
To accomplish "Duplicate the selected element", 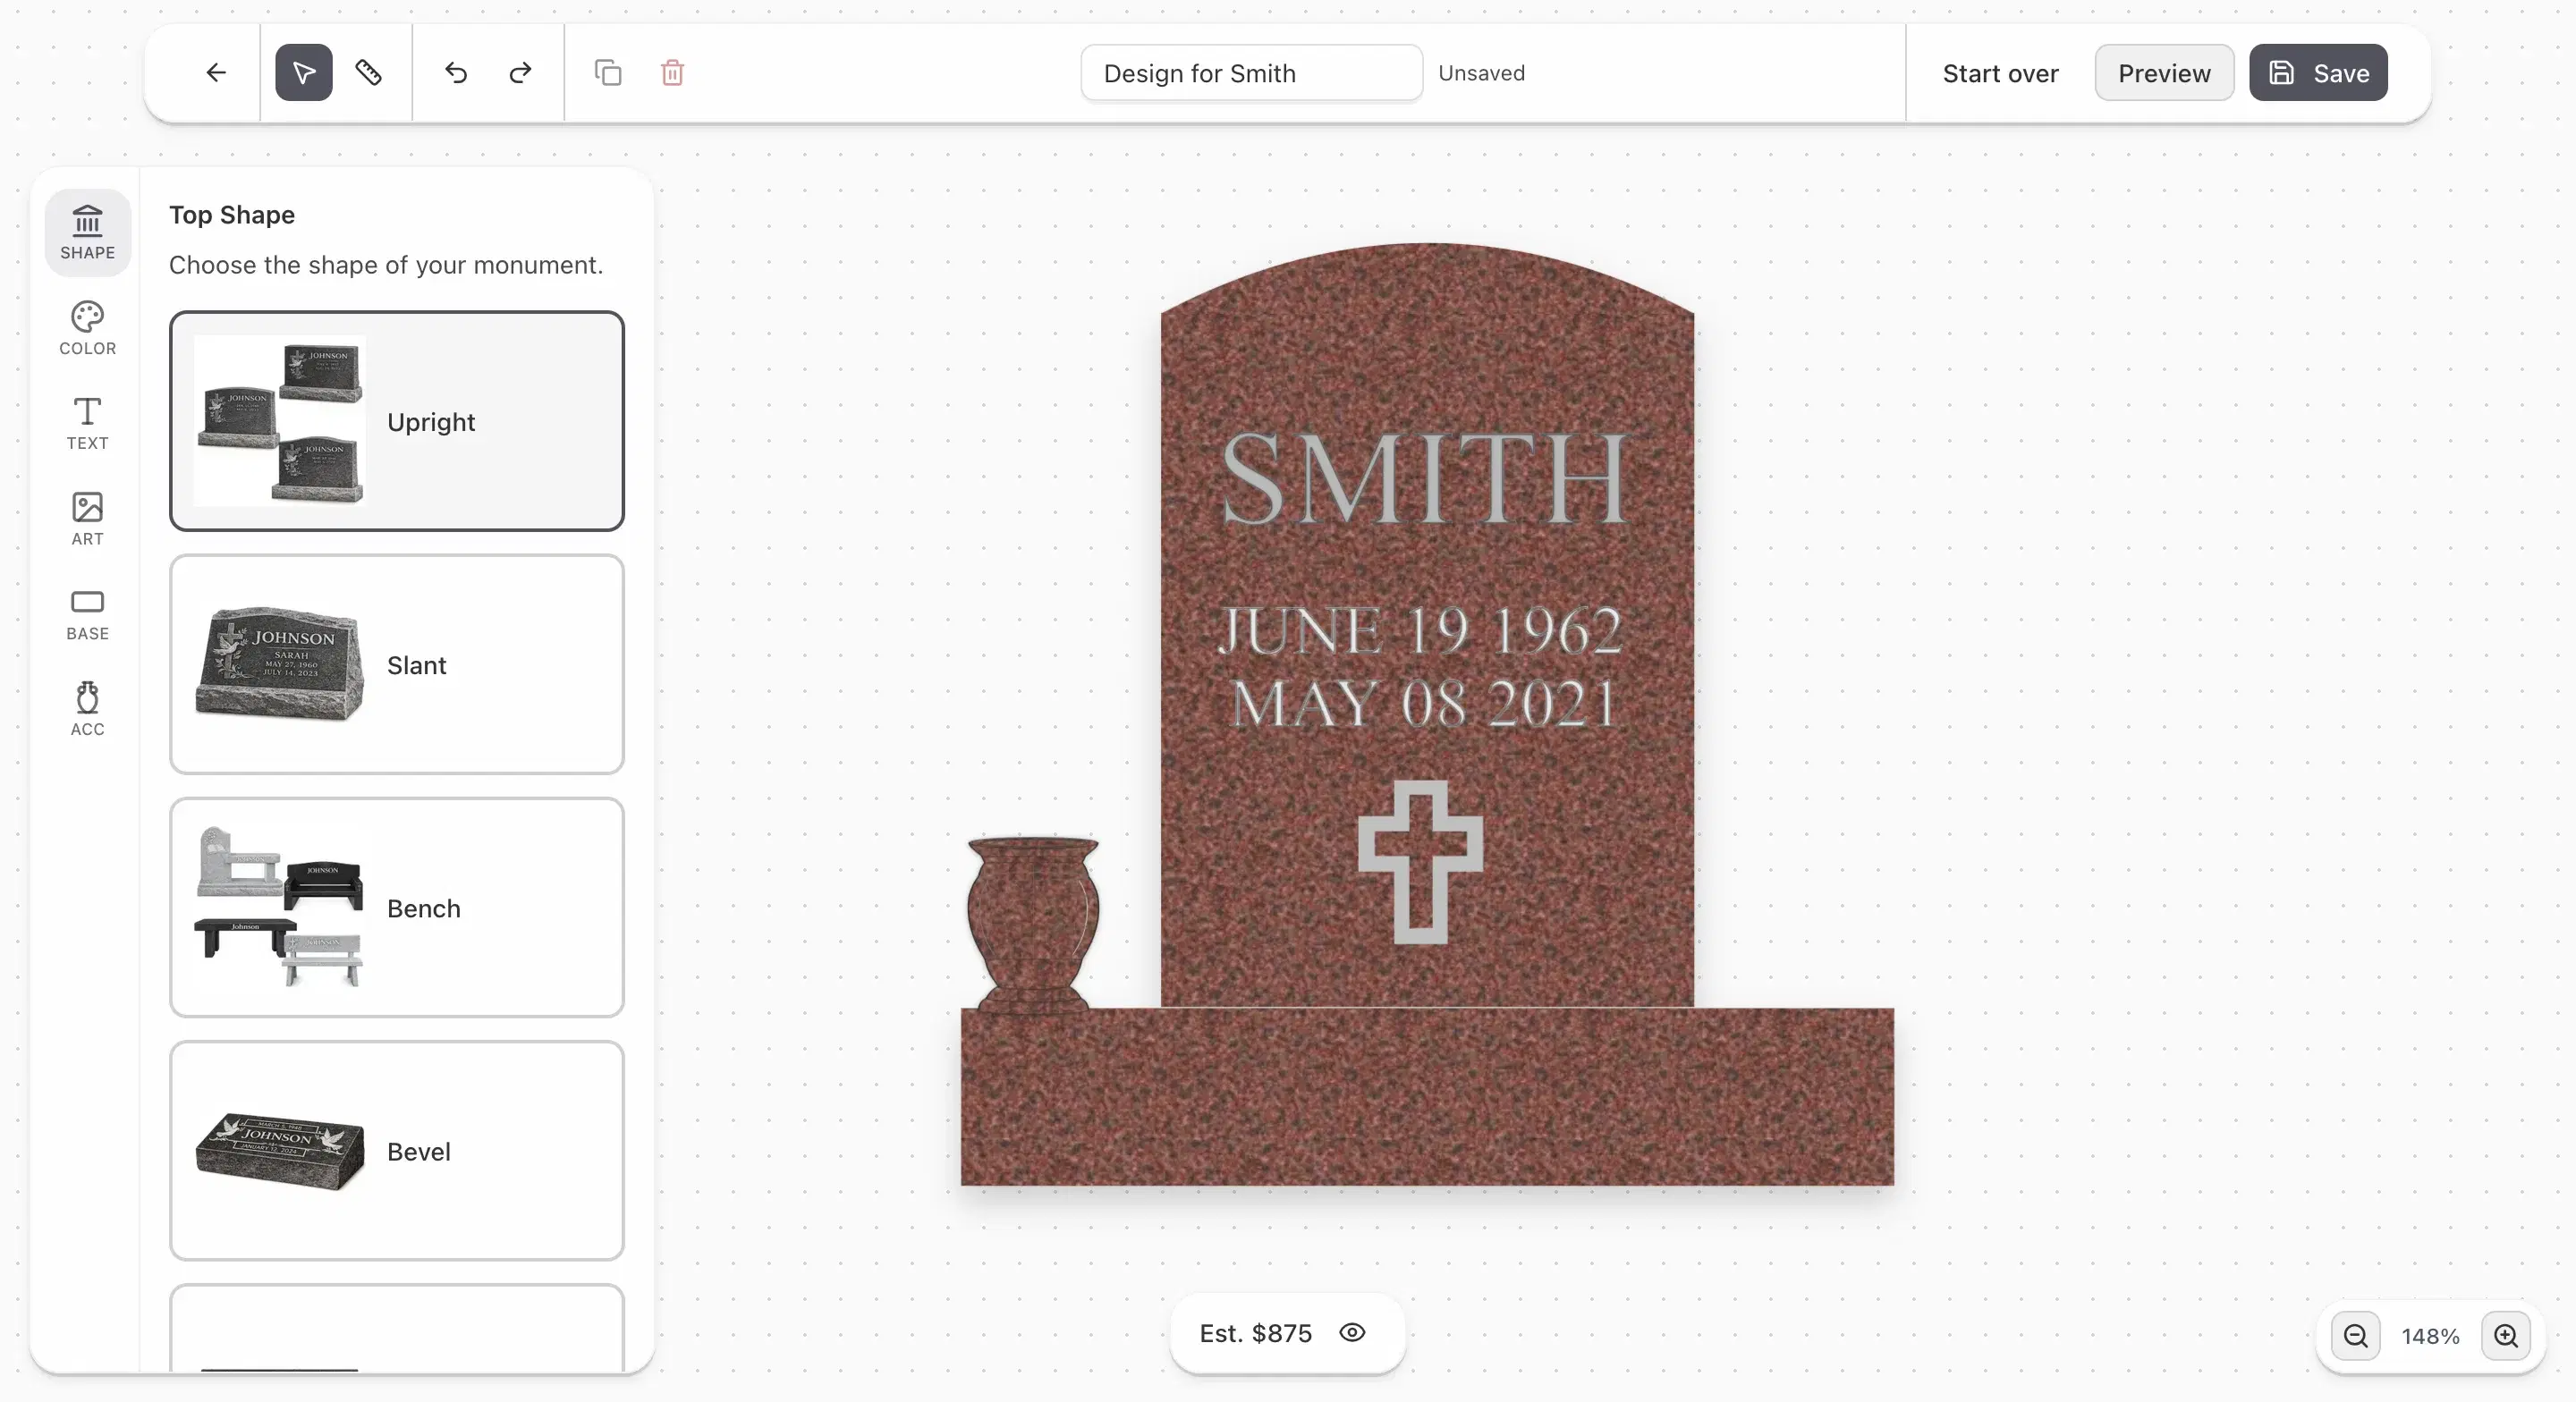I will coord(607,72).
